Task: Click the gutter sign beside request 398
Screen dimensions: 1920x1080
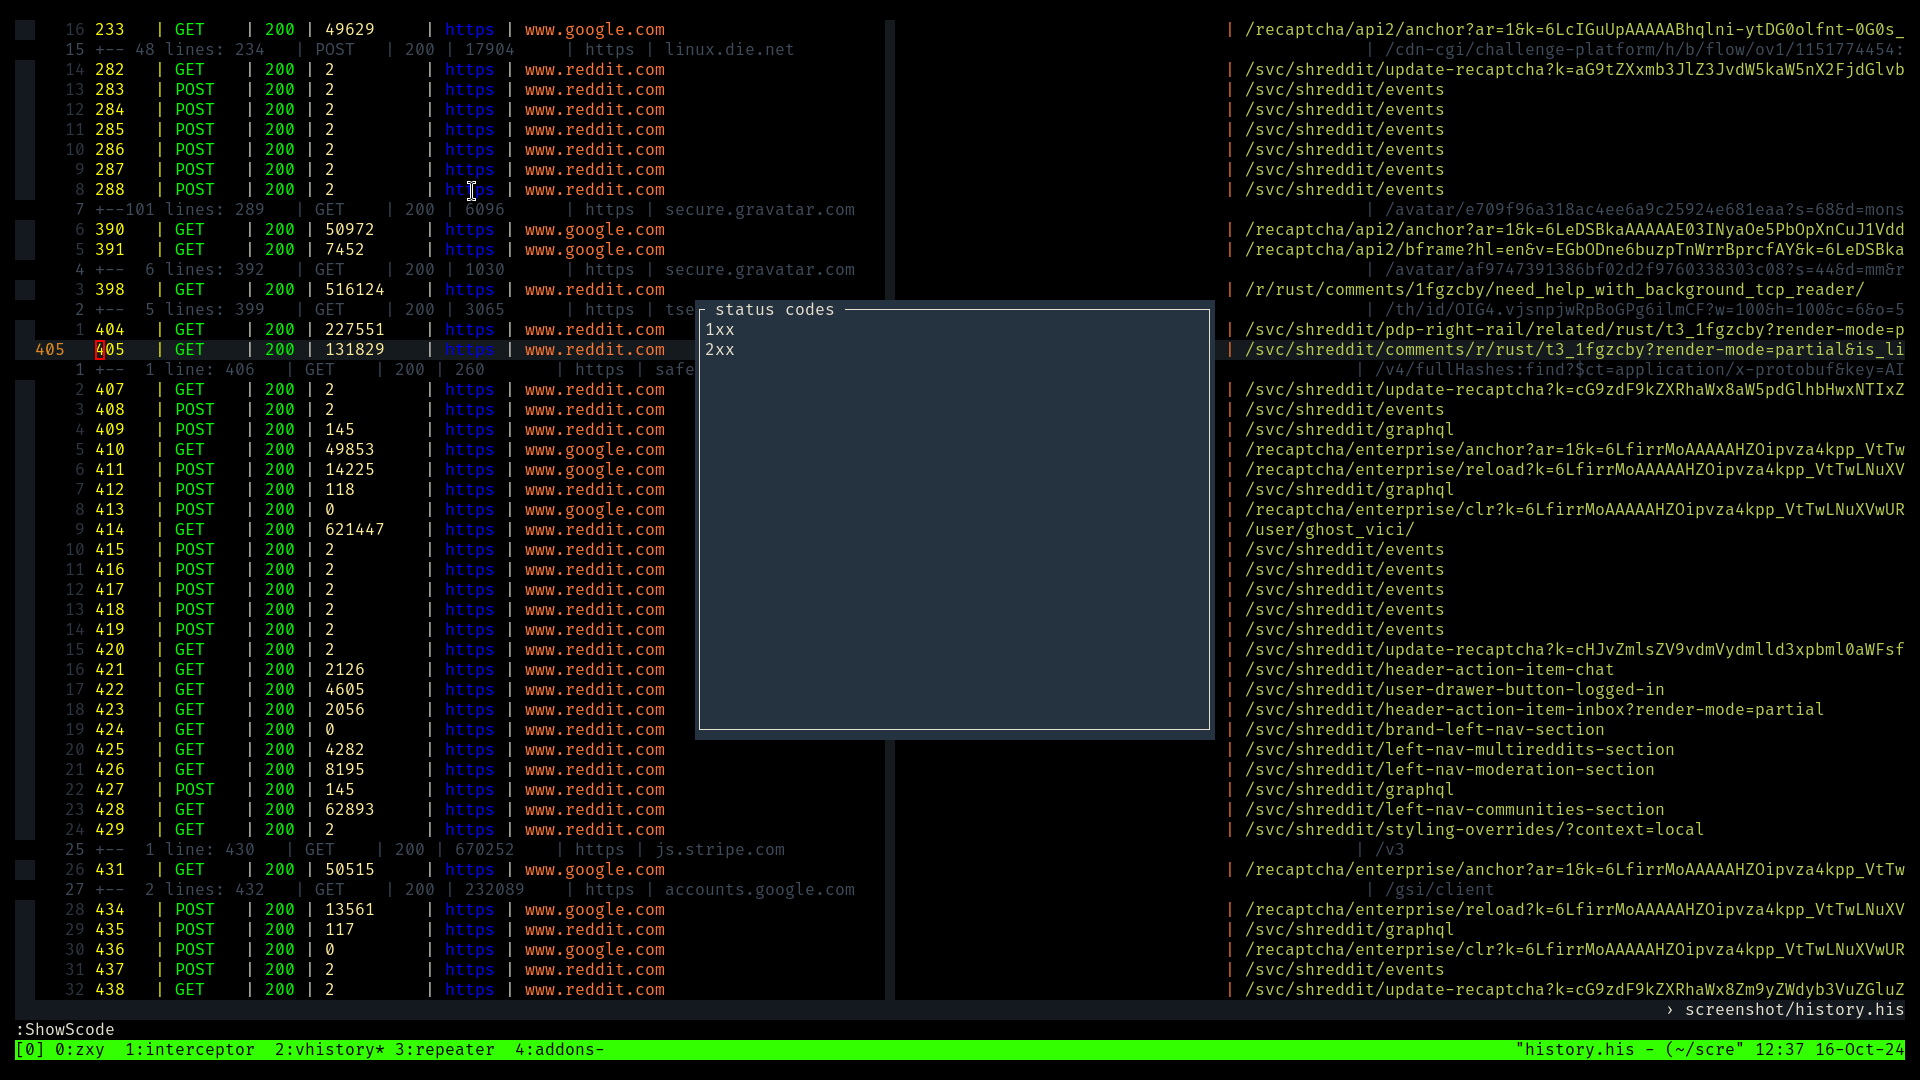Action: pos(24,289)
